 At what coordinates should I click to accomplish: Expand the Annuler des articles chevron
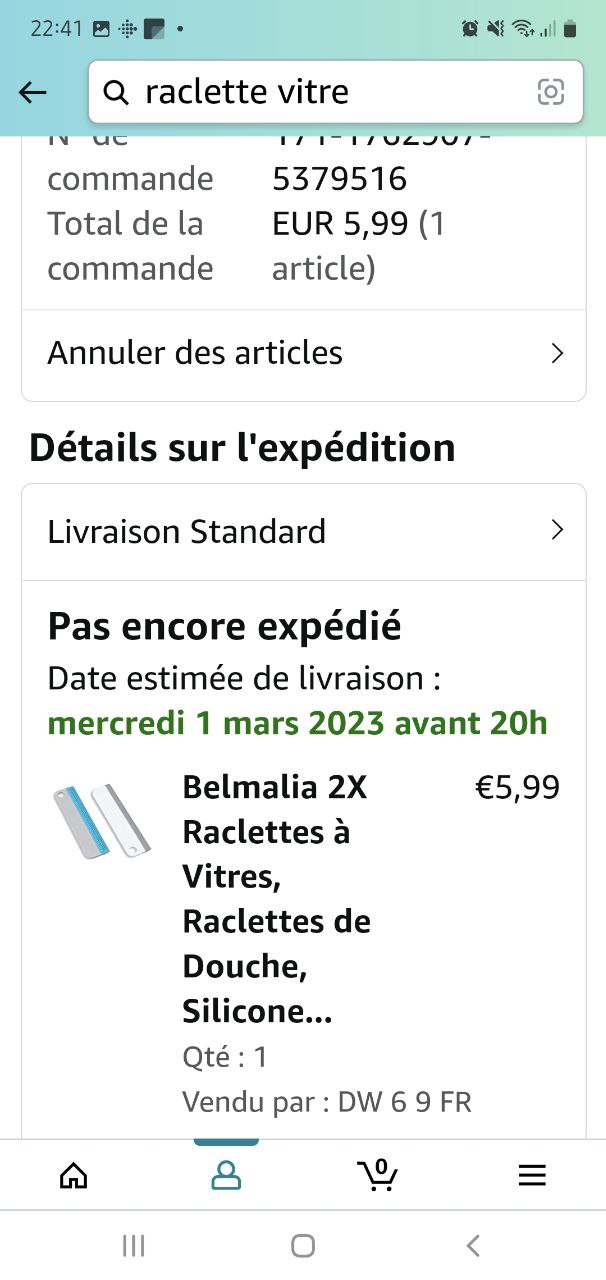pos(558,353)
